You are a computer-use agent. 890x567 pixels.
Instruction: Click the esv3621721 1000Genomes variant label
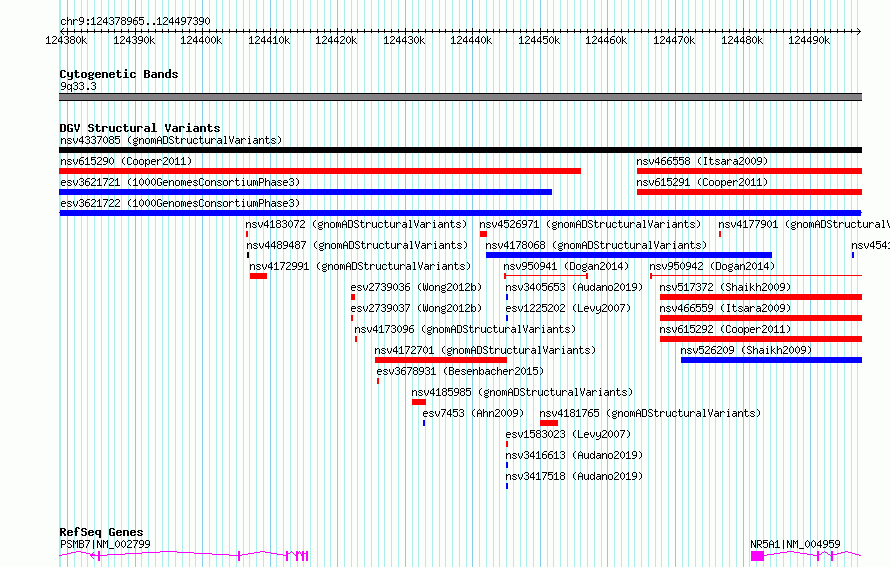(180, 182)
